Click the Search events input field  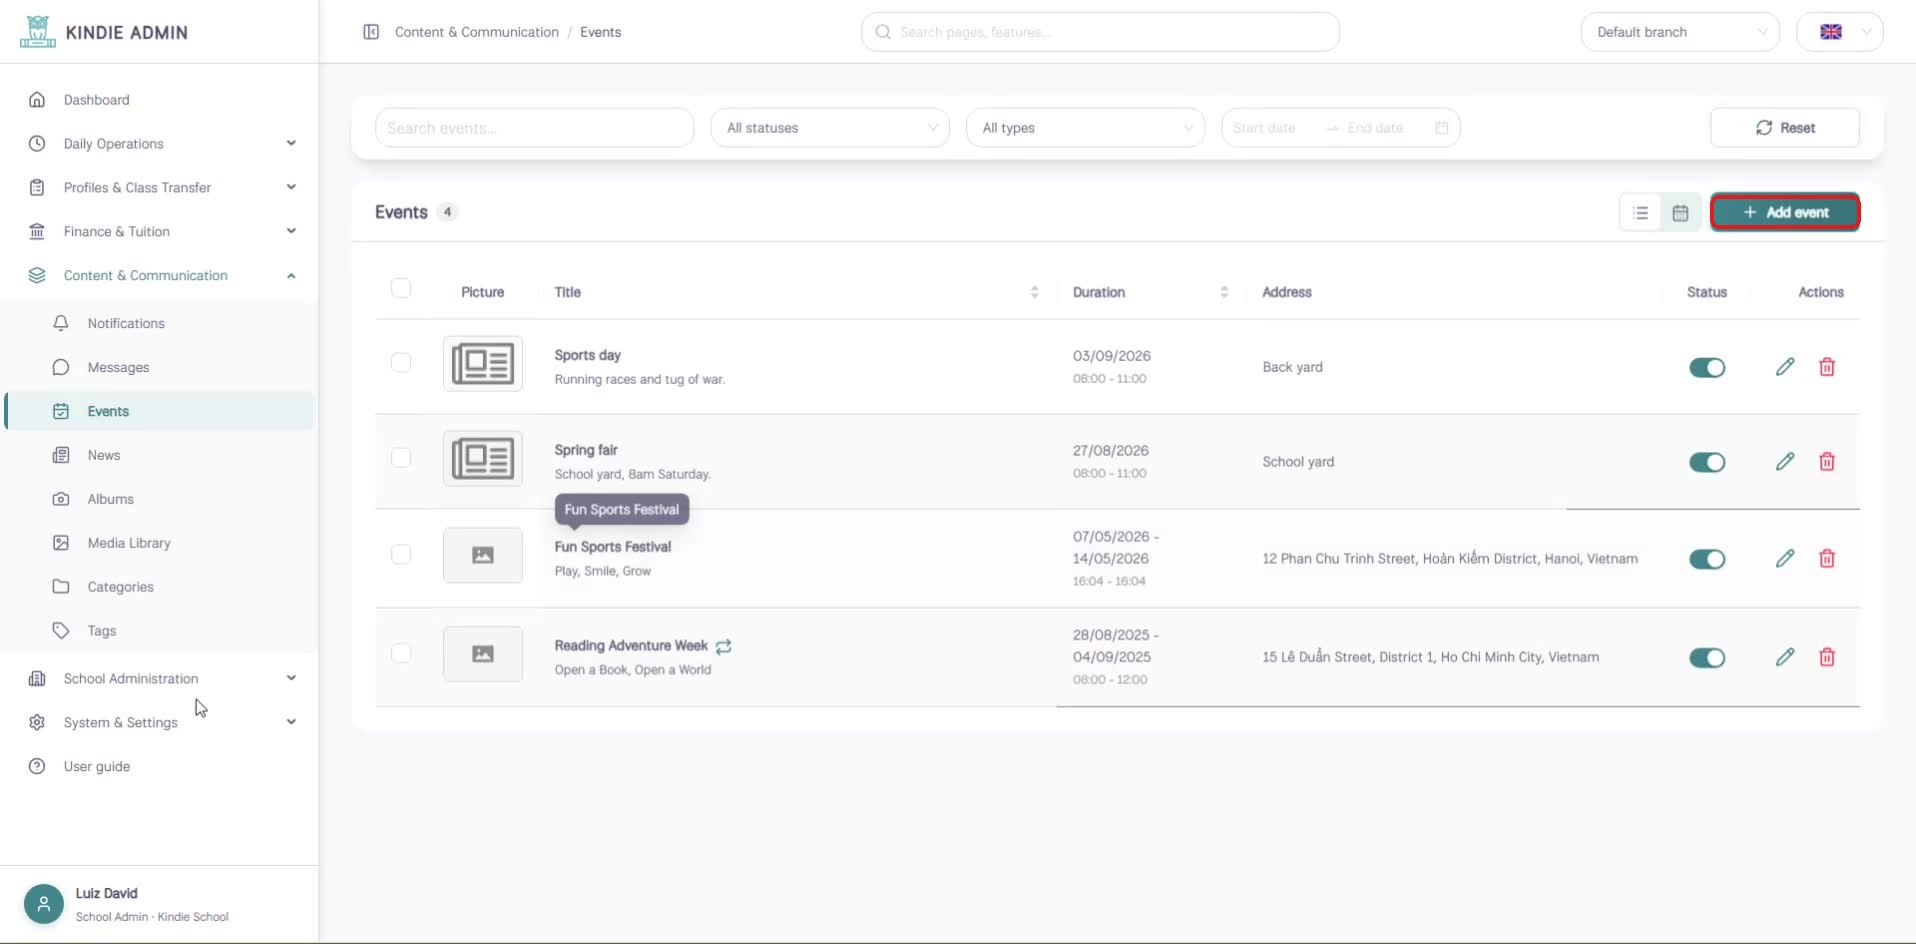pos(535,128)
